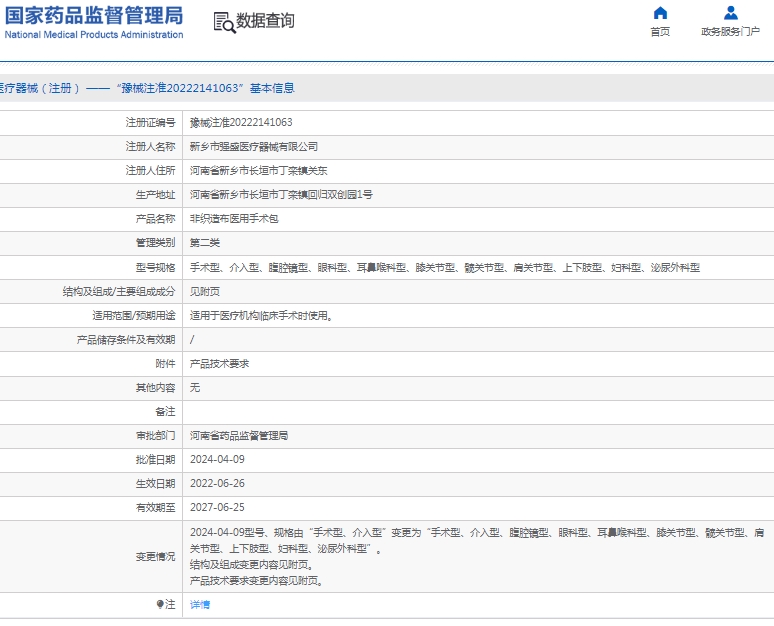Click the 型号规格 row label
Image resolution: width=774 pixels, height=626 pixels.
(155, 267)
